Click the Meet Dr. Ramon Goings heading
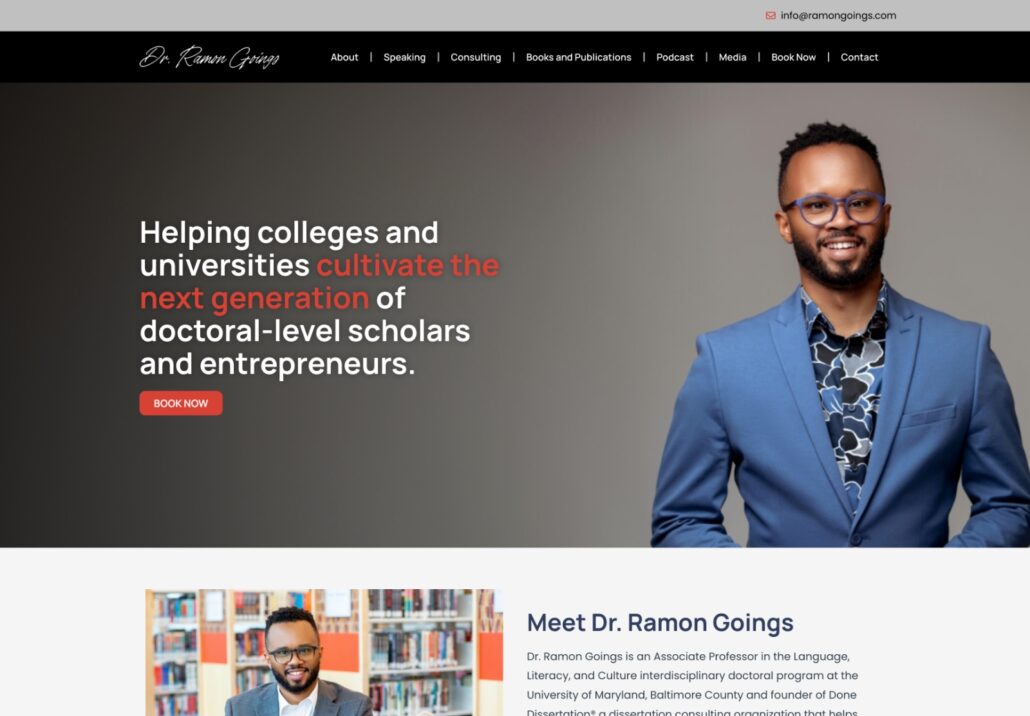This screenshot has width=1030, height=716. coord(660,623)
